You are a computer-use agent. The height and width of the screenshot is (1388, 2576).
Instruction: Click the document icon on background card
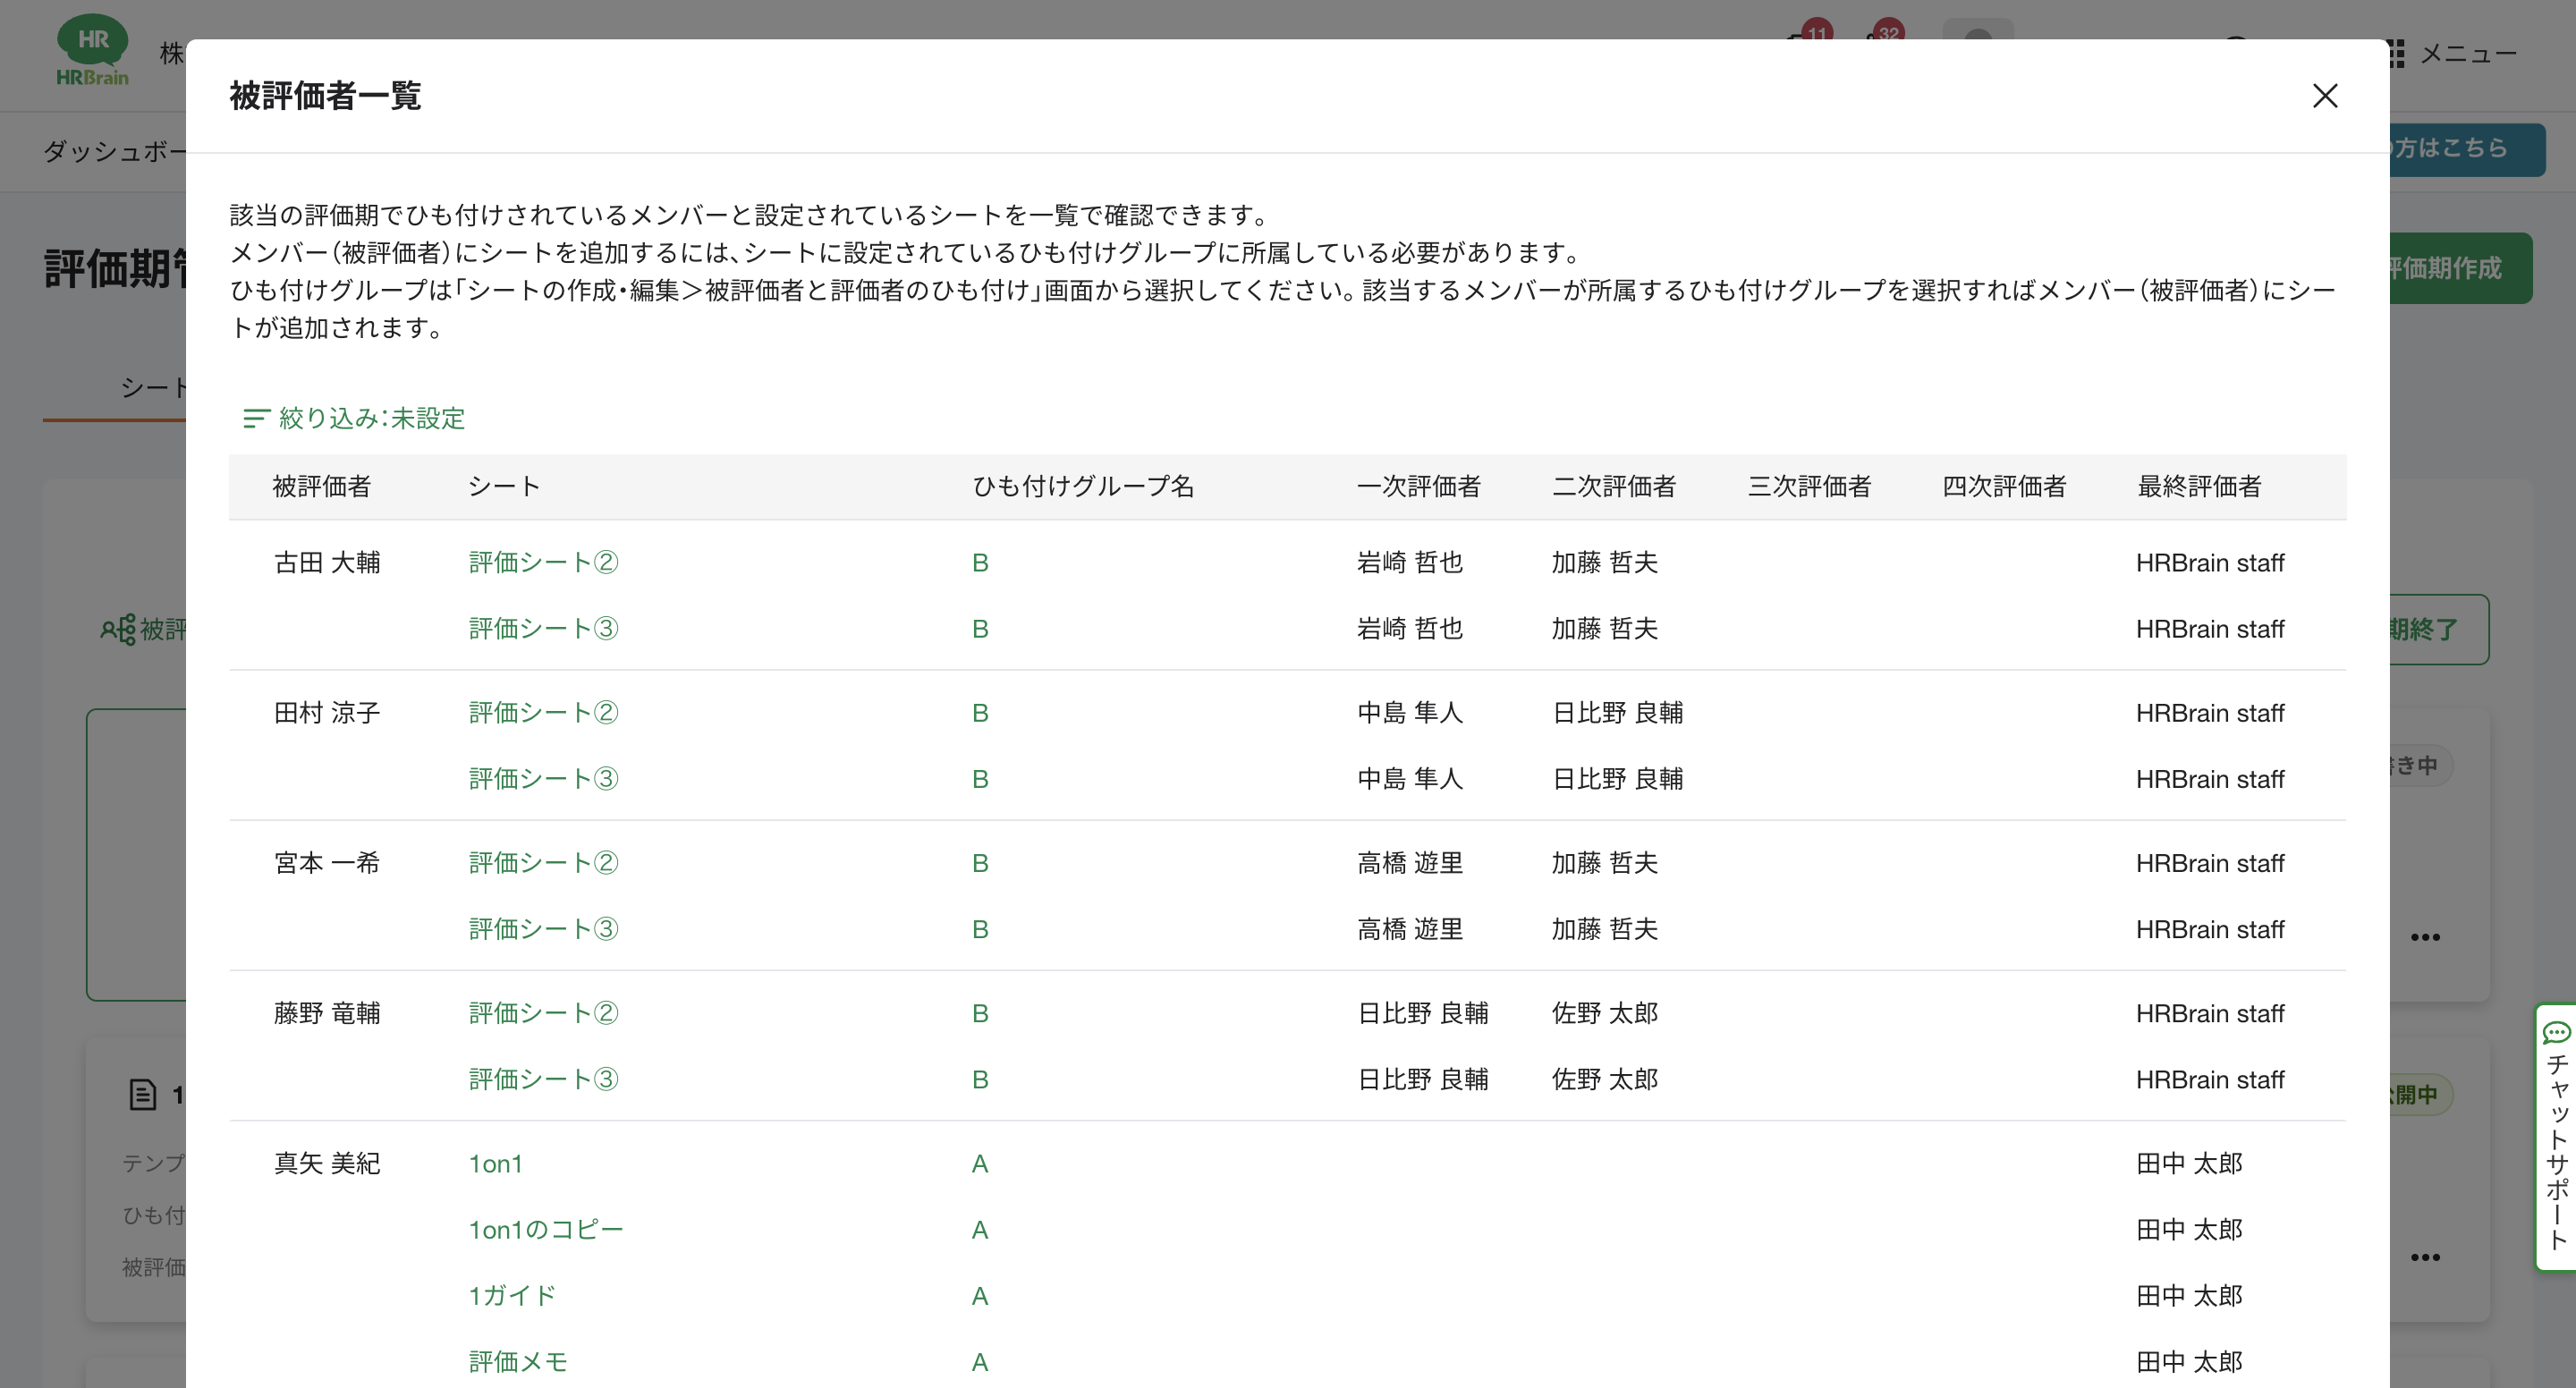[143, 1094]
